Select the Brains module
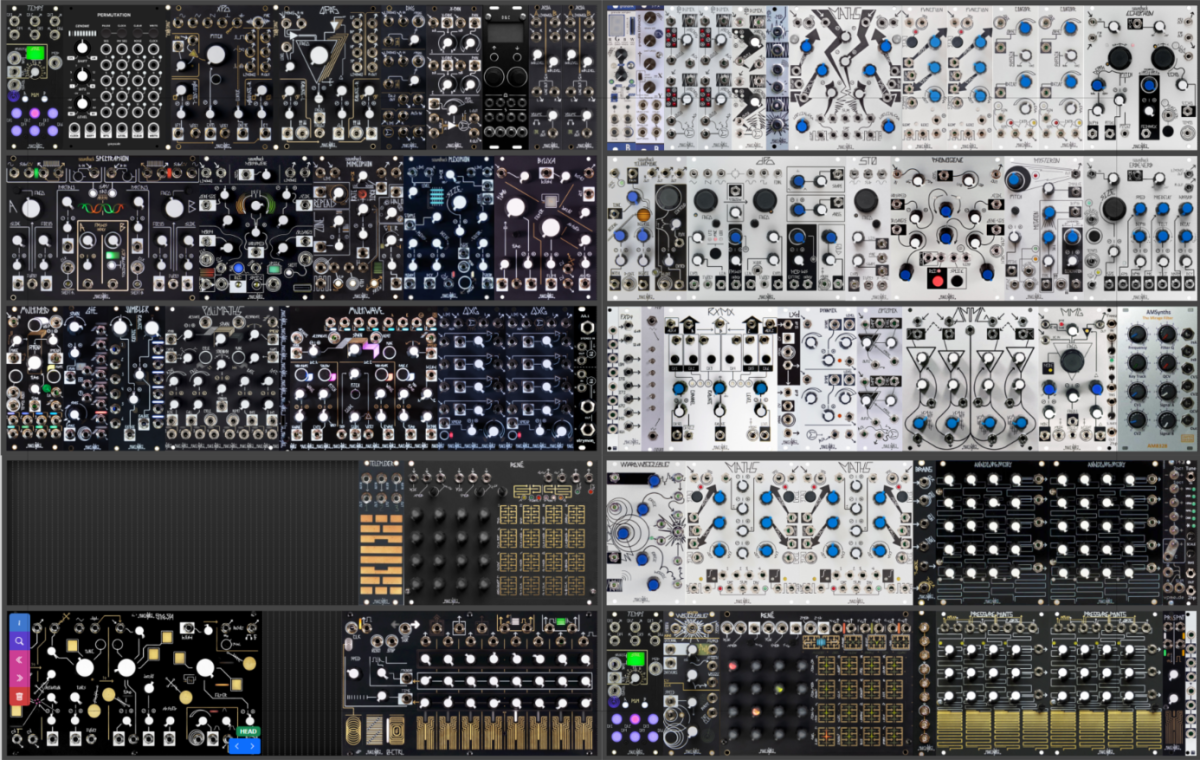Viewport: 1200px width, 760px height. pos(925,532)
